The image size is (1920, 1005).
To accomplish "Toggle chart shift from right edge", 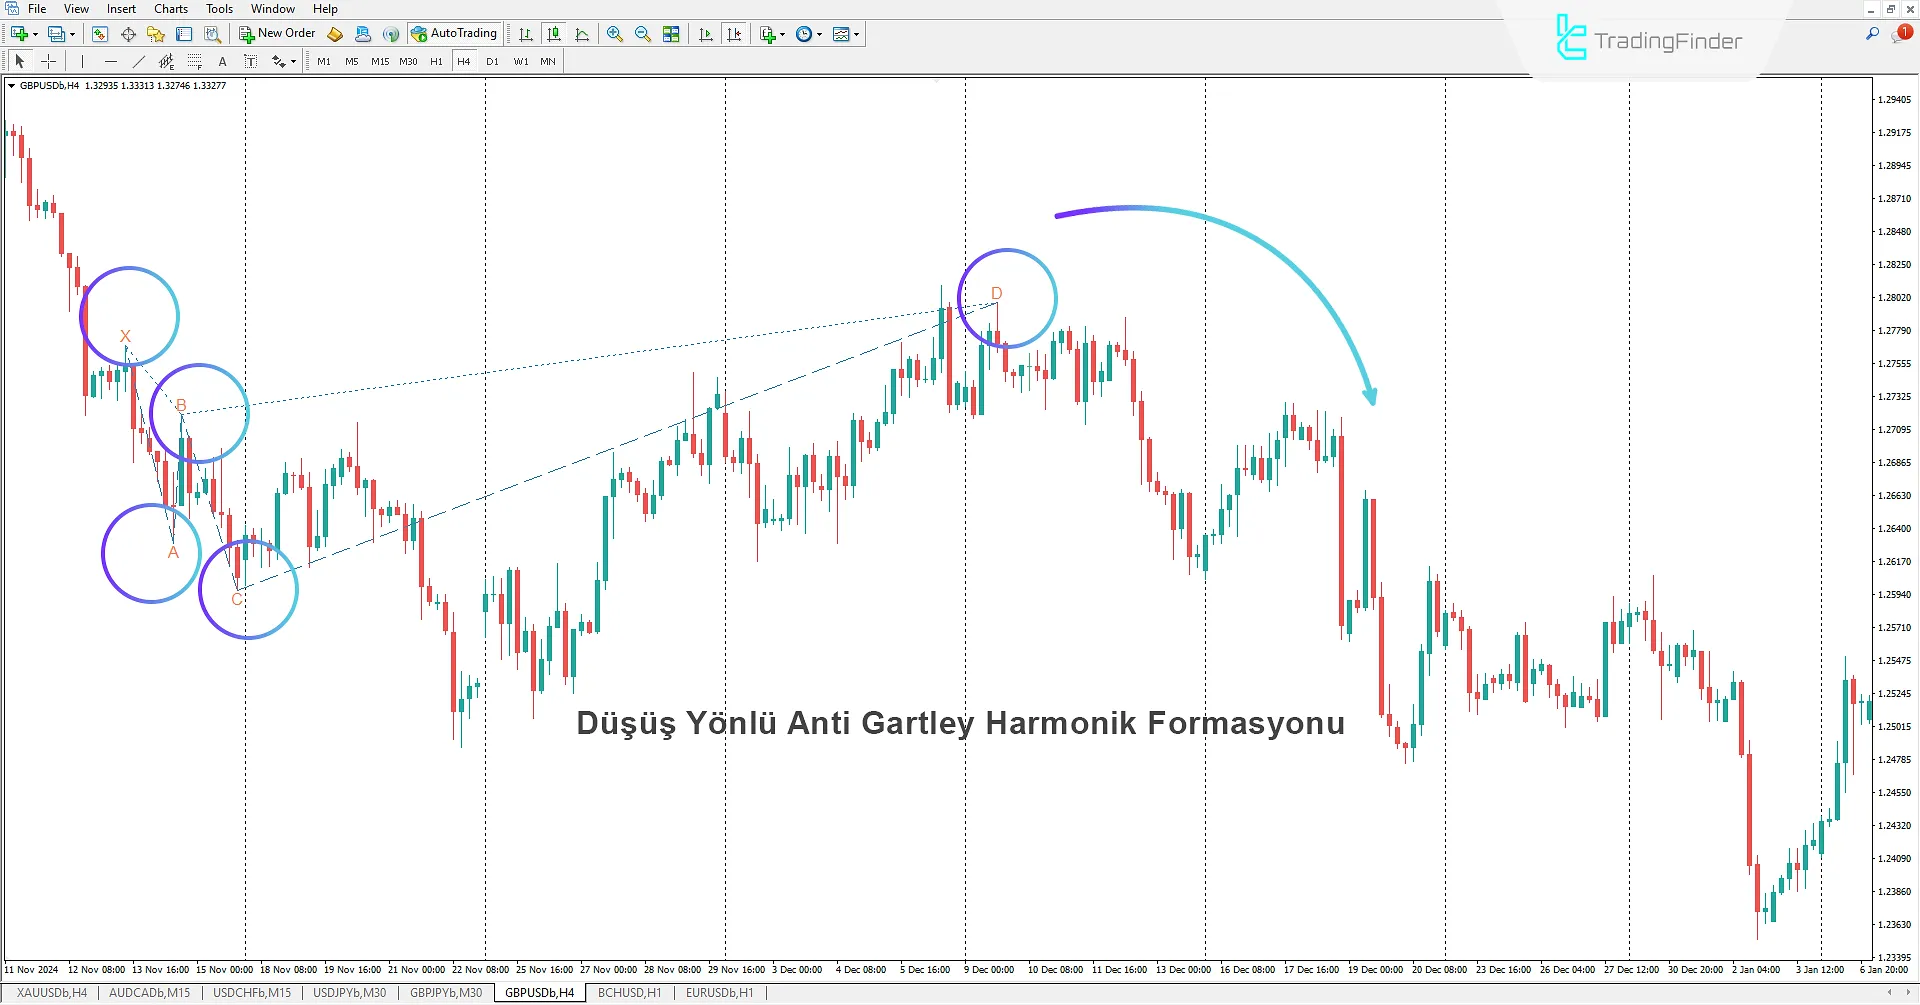I will pos(735,33).
